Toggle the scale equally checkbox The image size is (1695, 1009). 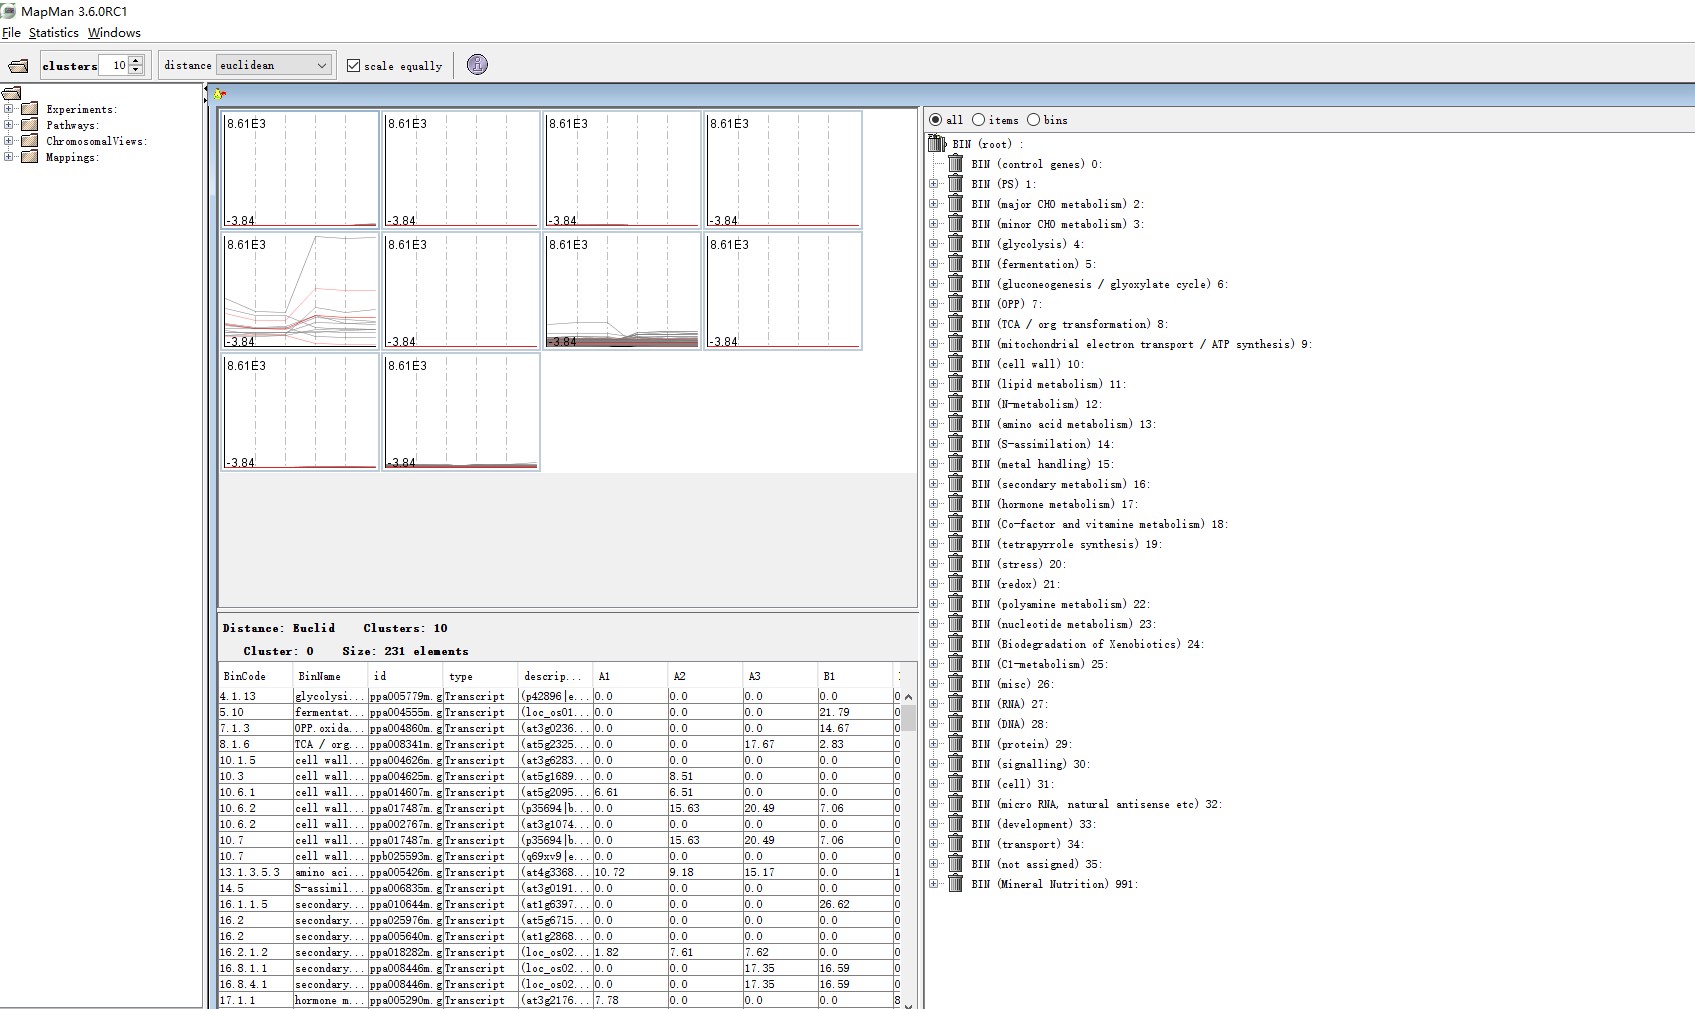click(353, 66)
